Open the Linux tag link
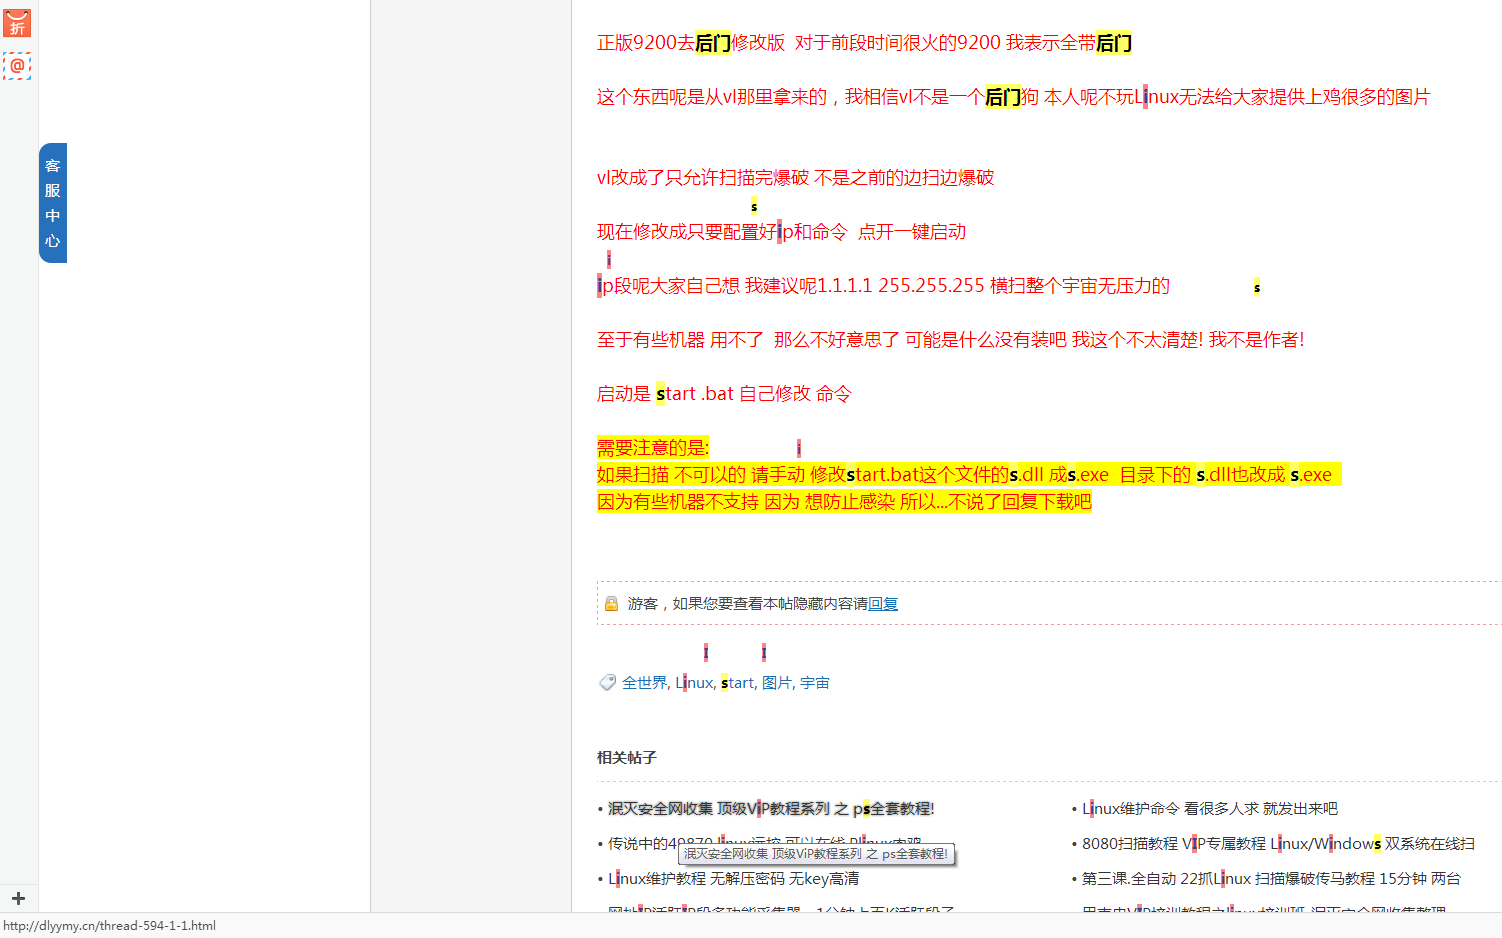The image size is (1502, 938). click(694, 683)
